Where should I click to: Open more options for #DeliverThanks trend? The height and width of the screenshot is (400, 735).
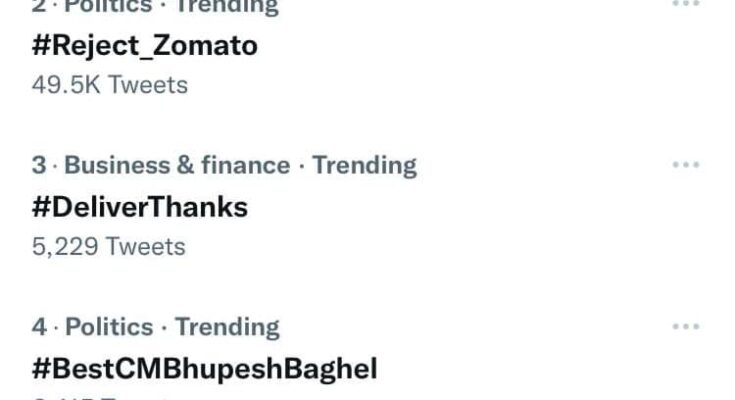(x=685, y=165)
